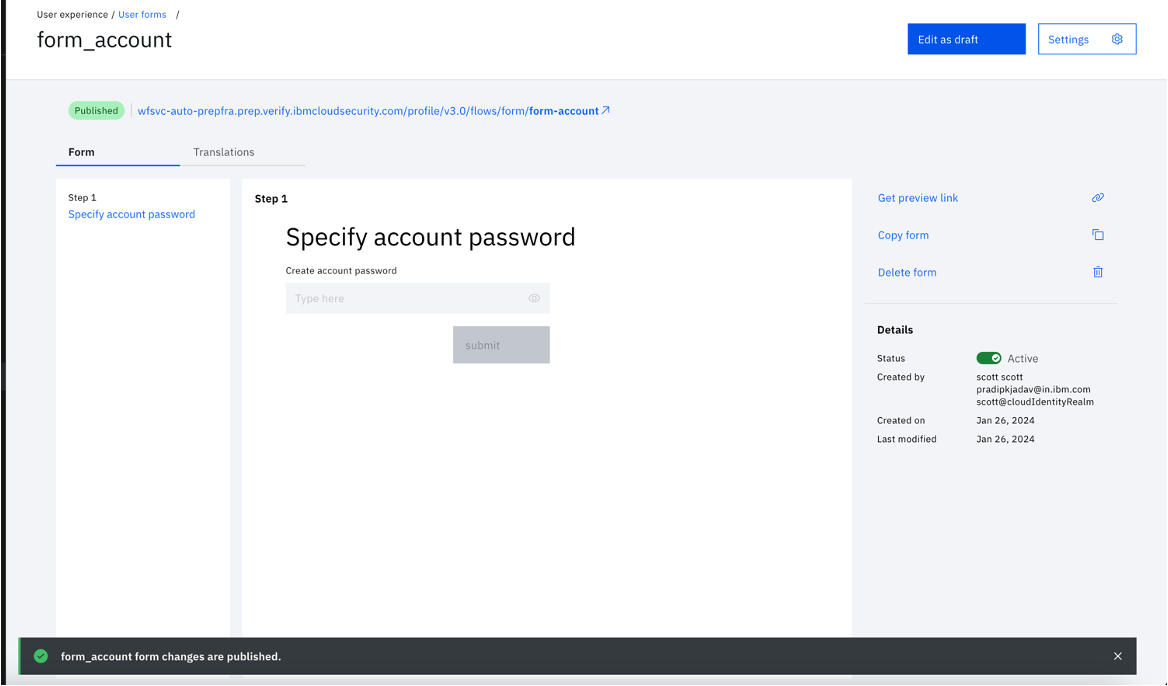Viewport: 1168px width, 686px height.
Task: Click Get preview link
Action: (918, 197)
